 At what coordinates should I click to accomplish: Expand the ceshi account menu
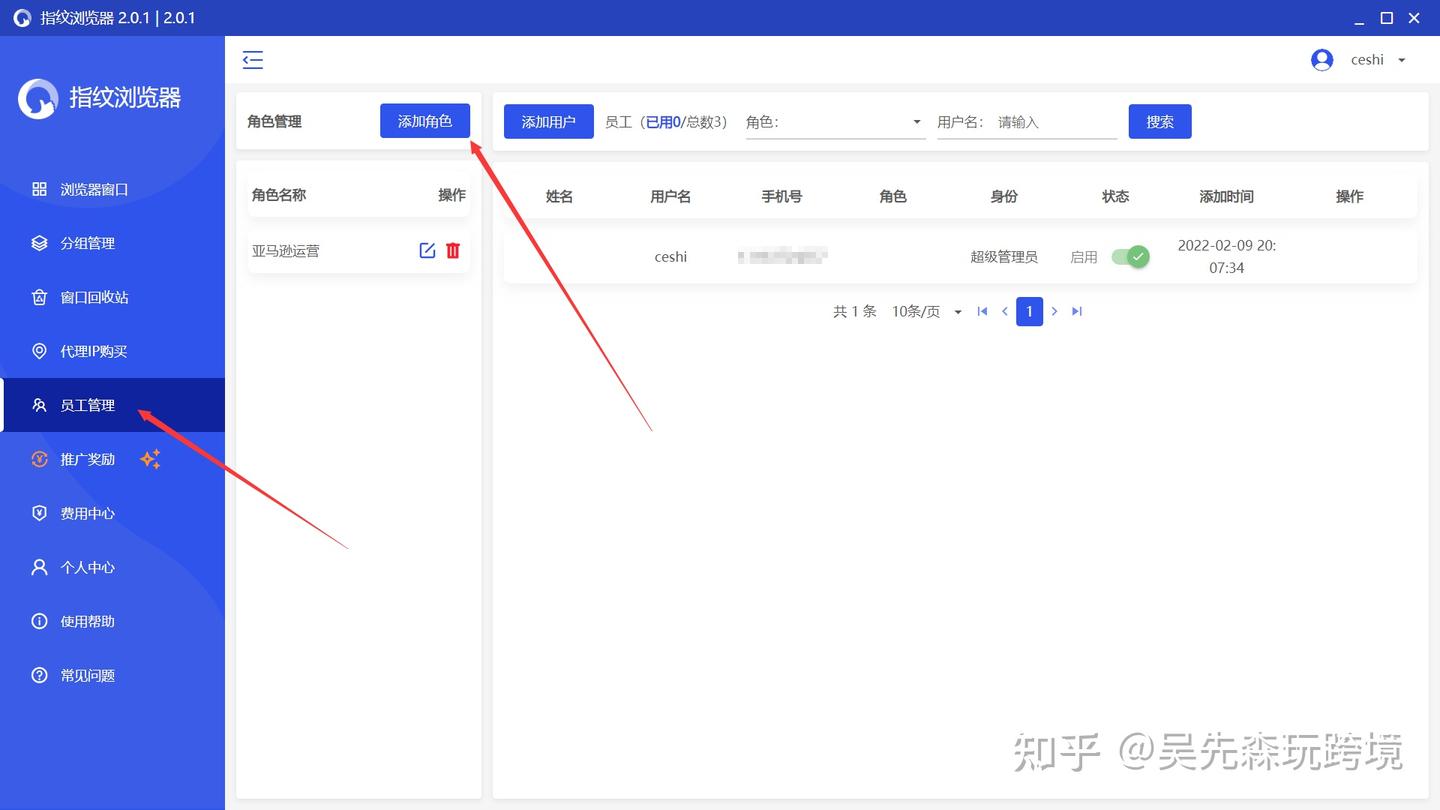(1400, 59)
